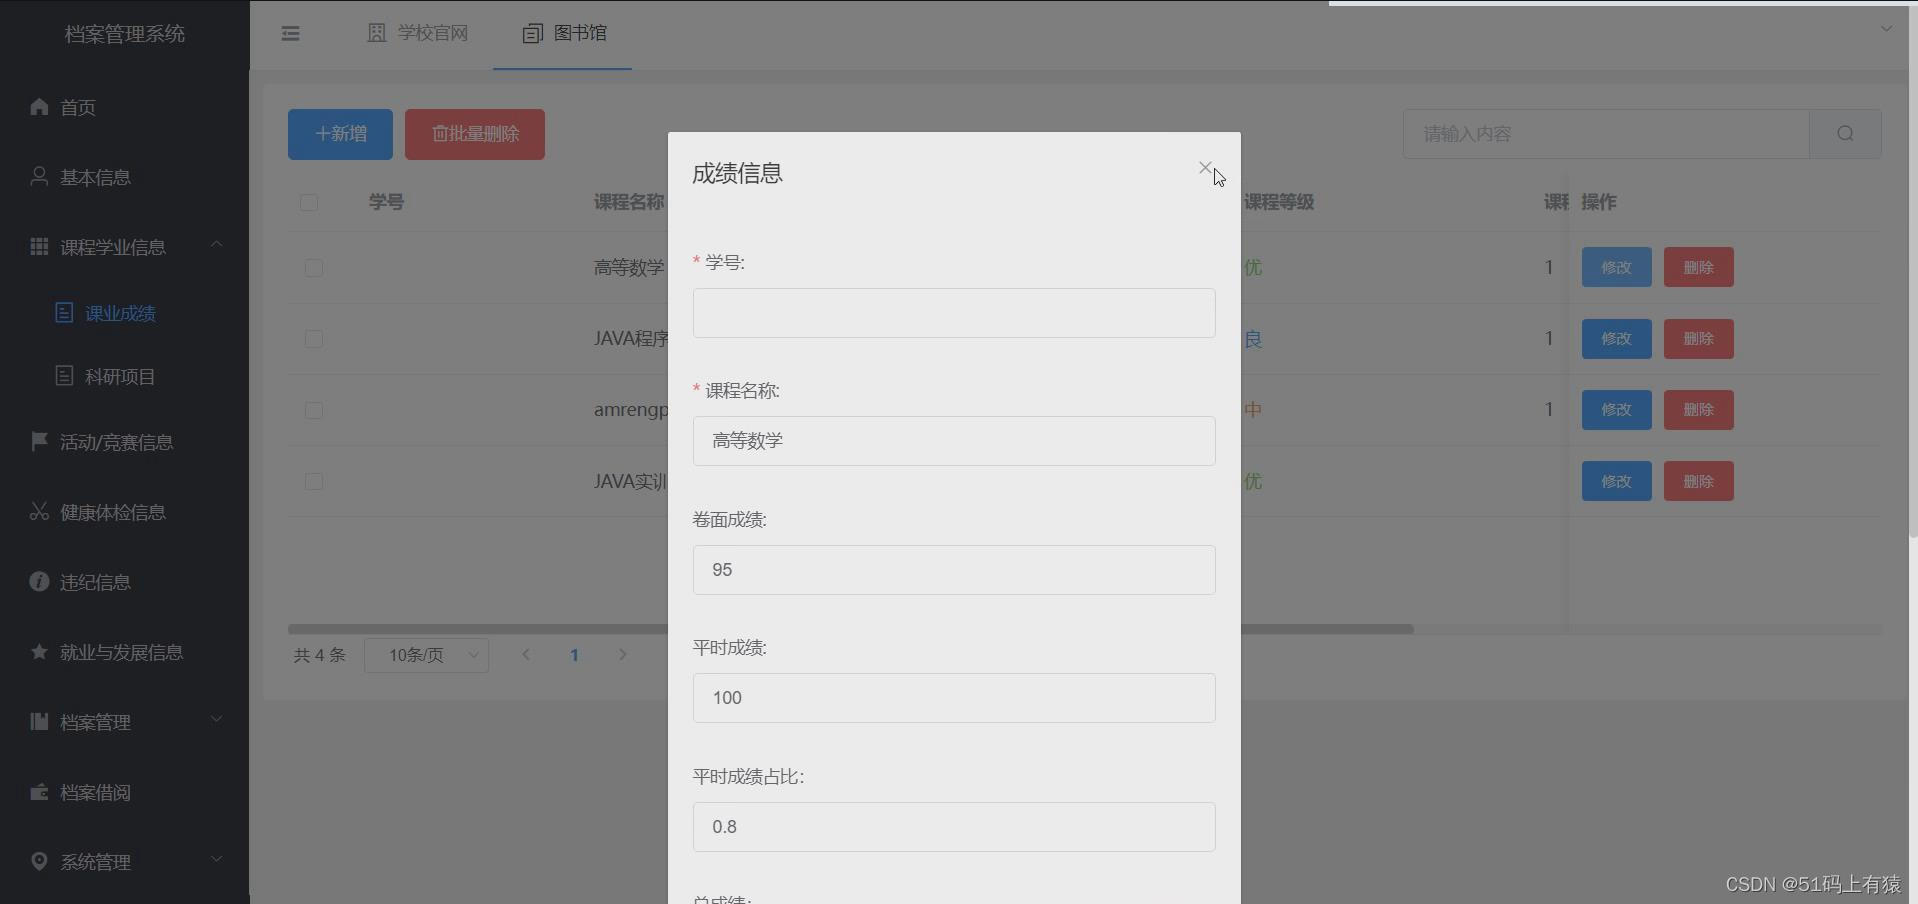Select the 基本信息 person icon
1918x904 pixels.
click(39, 177)
